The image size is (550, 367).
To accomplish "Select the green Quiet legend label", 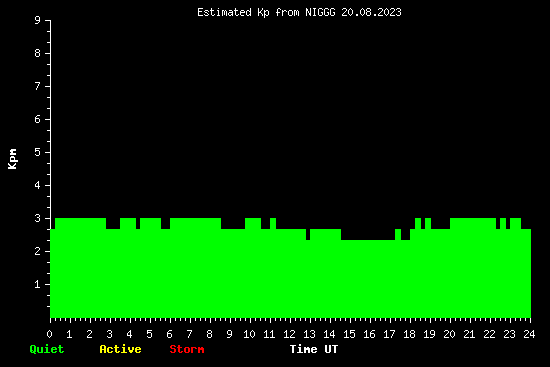I will point(47,349).
